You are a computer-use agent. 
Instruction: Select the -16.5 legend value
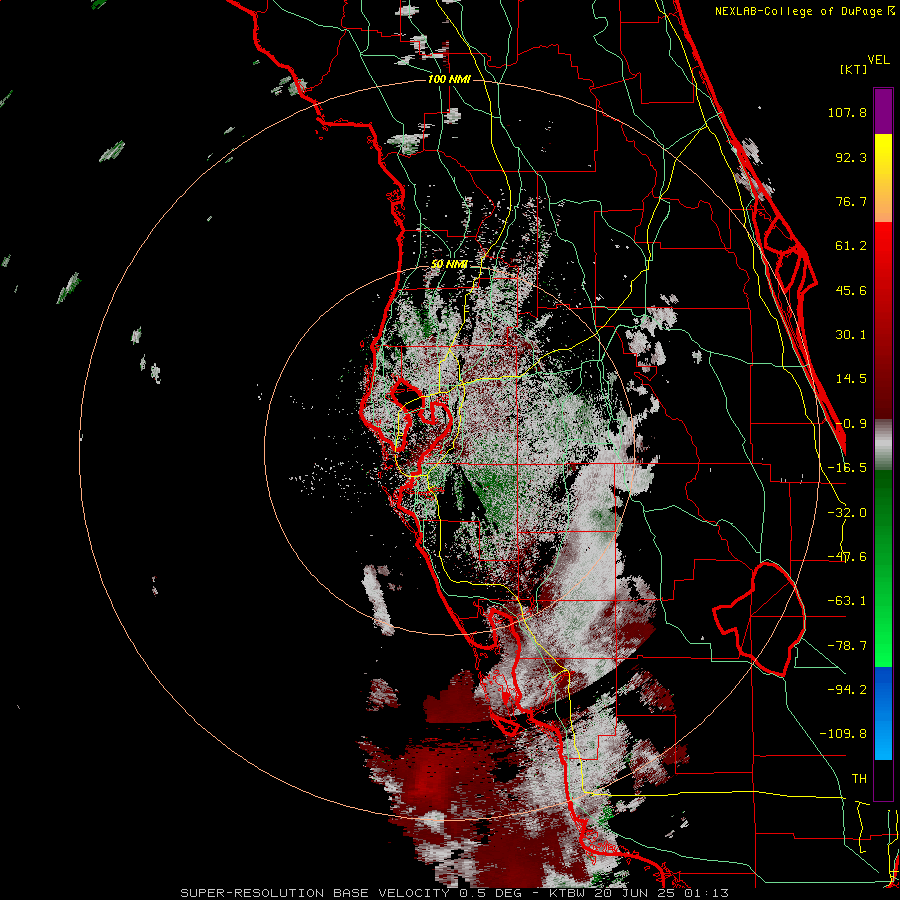(x=847, y=468)
